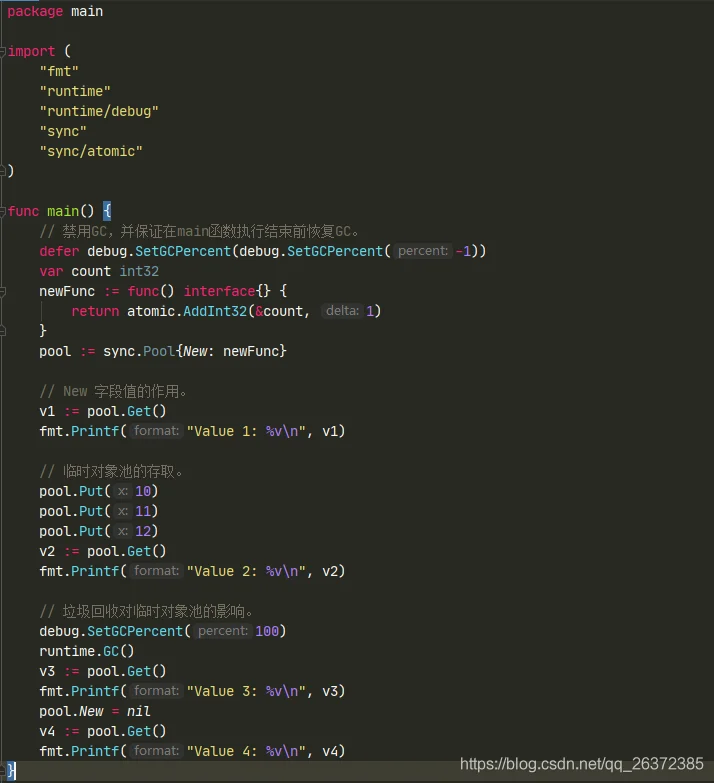Viewport: 714px width, 783px height.
Task: Place cursor on the "package" keyword
Action: click(x=35, y=11)
